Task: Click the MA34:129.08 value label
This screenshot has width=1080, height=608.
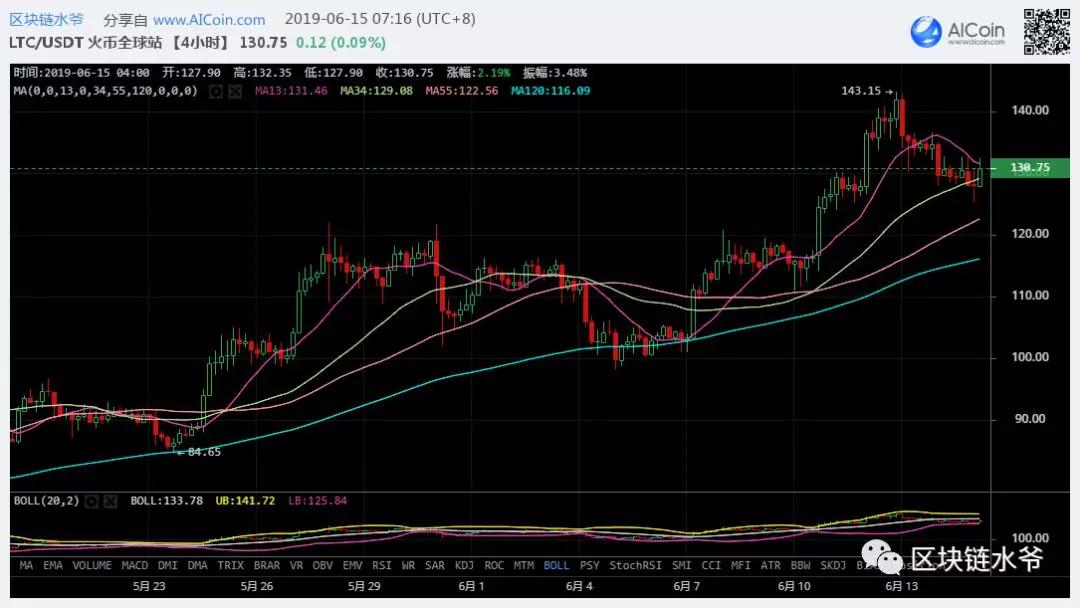Action: [376, 91]
